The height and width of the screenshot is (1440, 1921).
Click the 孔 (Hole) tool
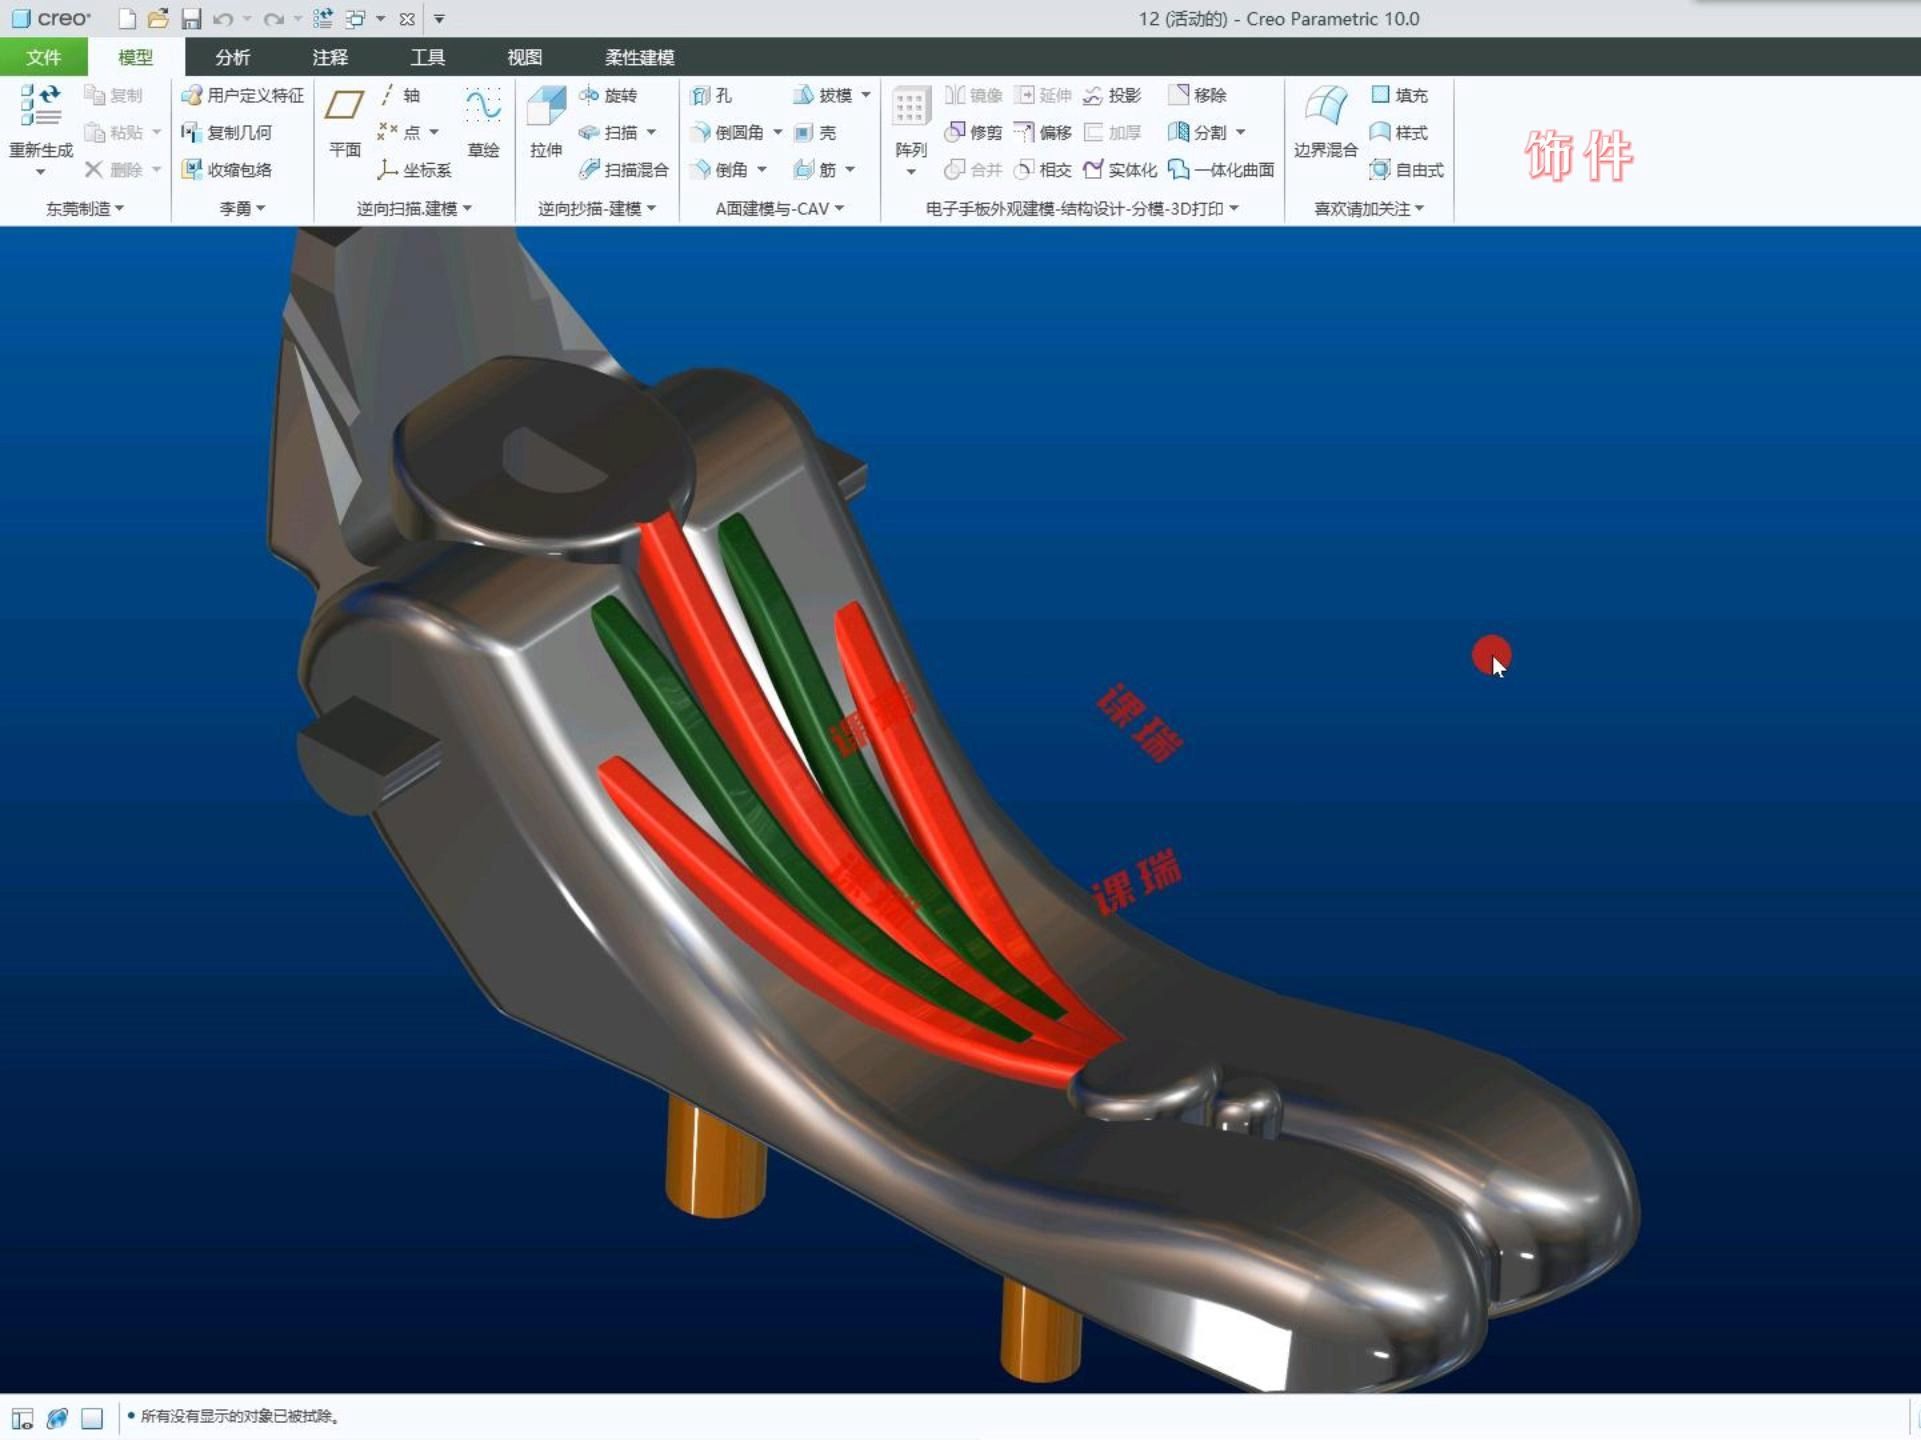[712, 95]
